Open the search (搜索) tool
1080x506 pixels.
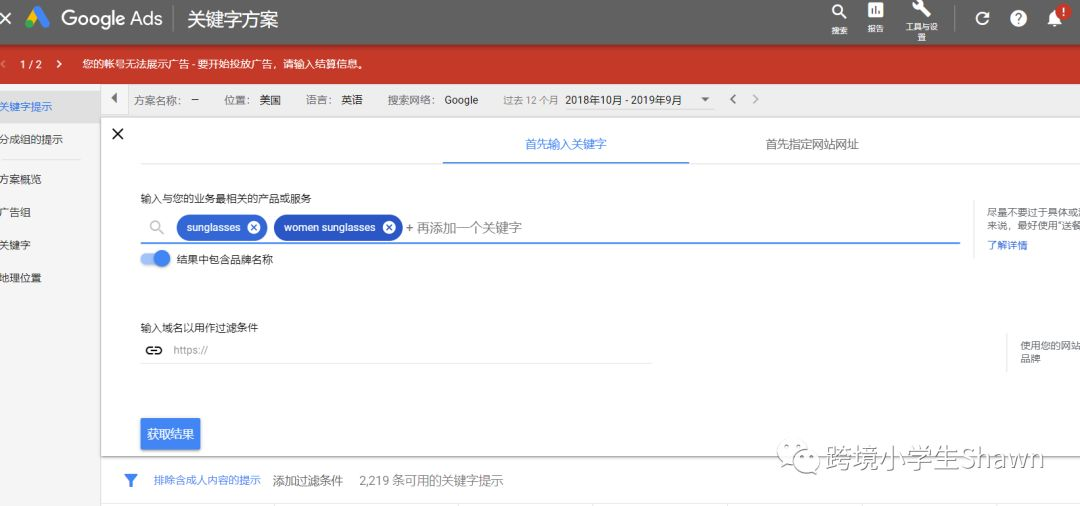click(839, 19)
